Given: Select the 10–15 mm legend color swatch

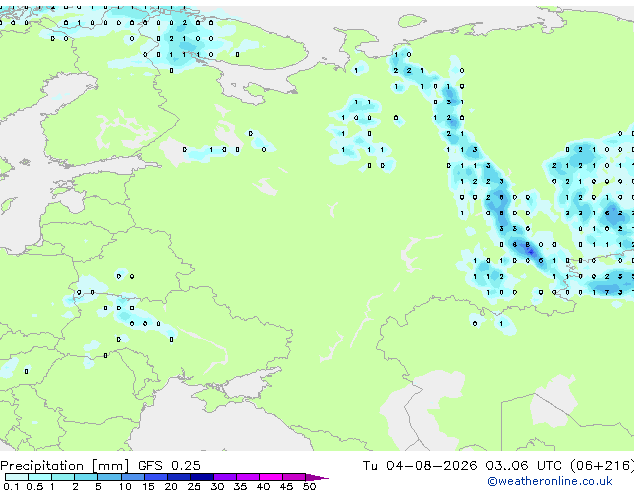Looking at the screenshot, I should [x=132, y=477].
